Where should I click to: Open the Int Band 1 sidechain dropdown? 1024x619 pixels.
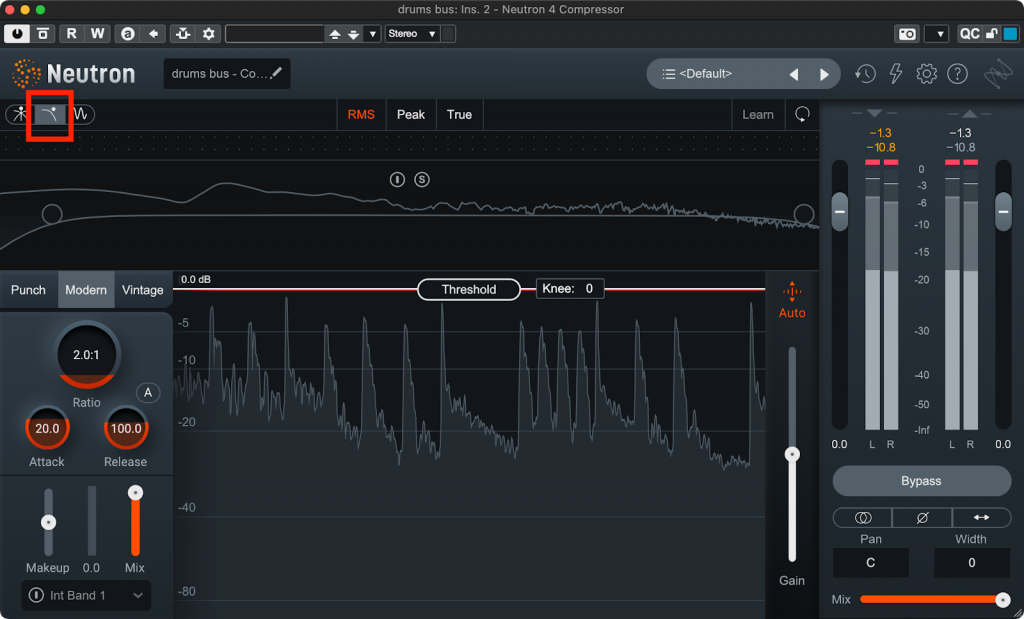(x=86, y=595)
